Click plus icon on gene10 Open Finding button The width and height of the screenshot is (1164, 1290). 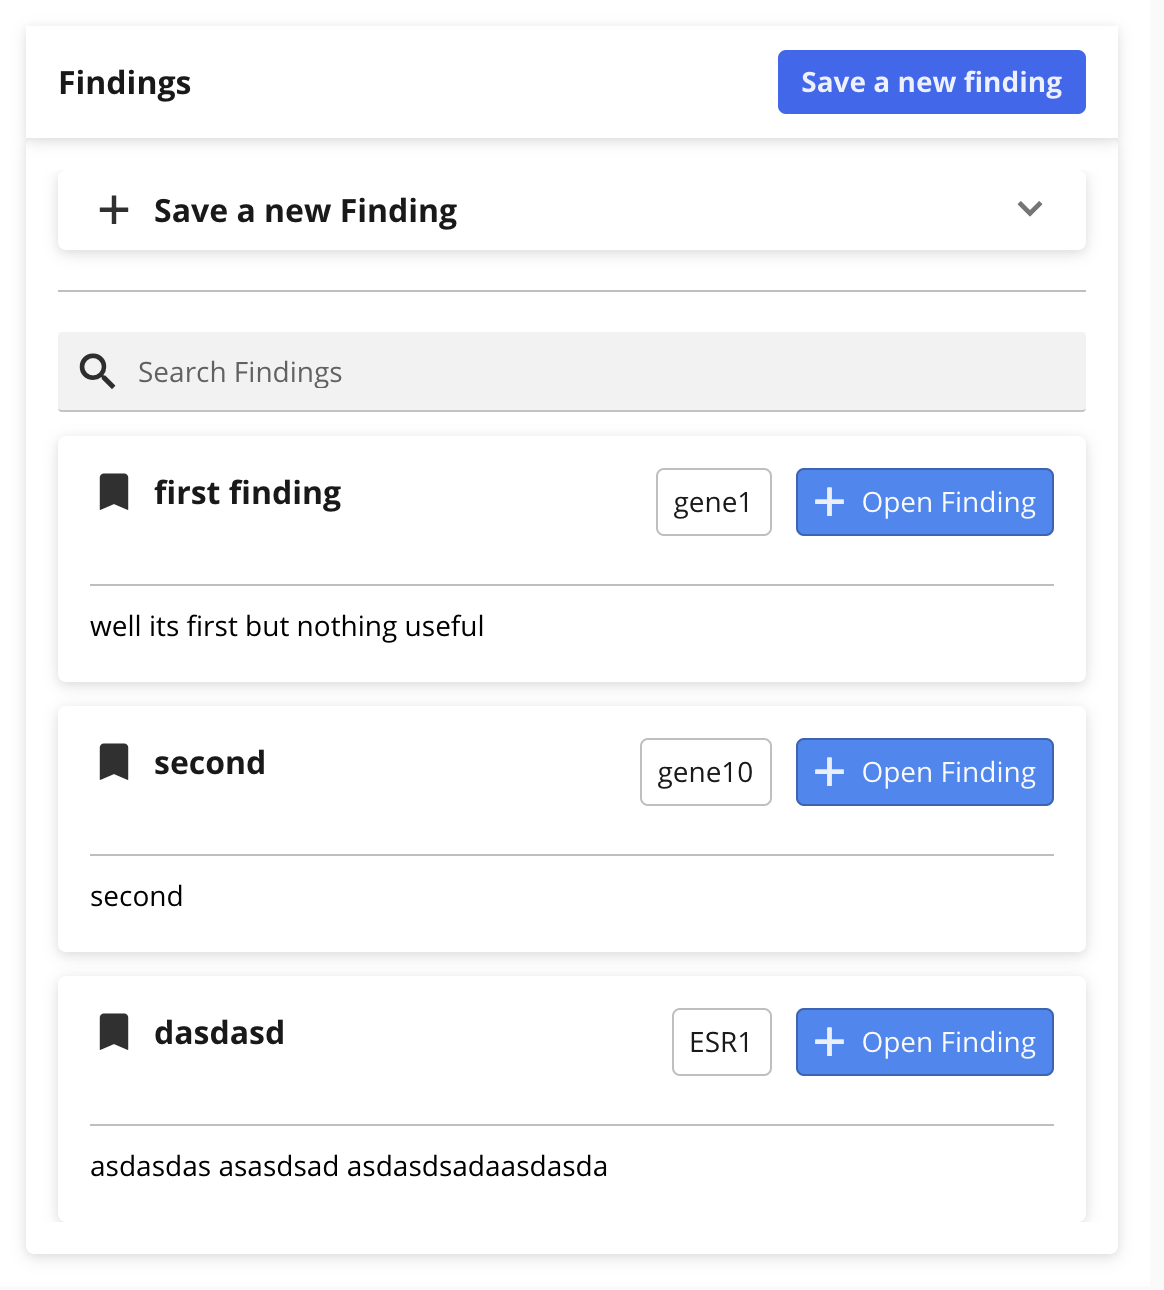pyautogui.click(x=830, y=772)
